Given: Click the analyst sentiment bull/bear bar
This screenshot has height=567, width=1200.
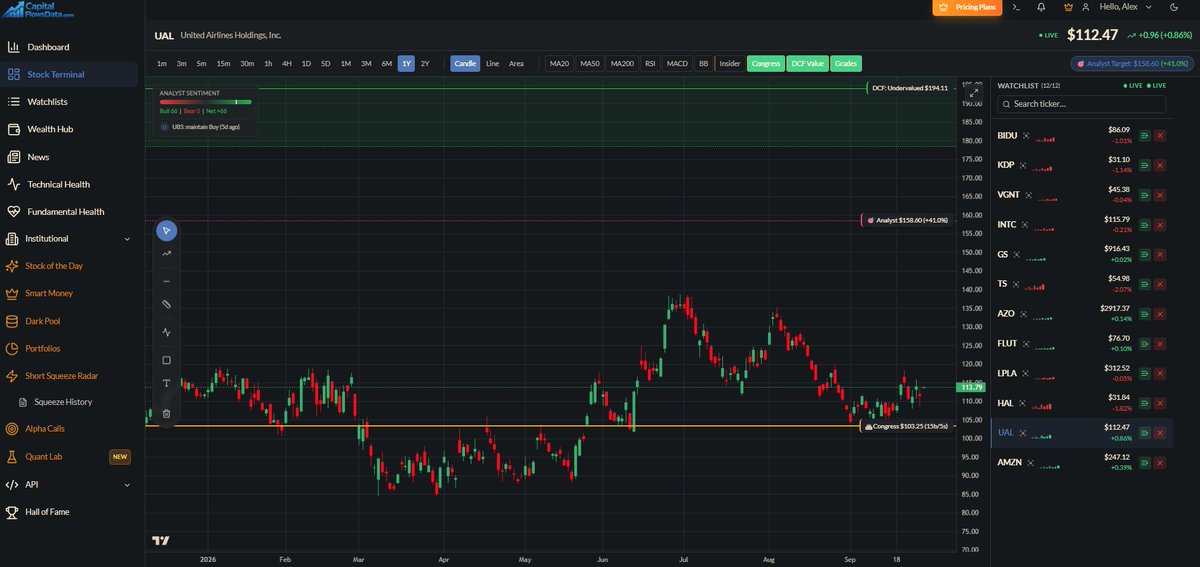Looking at the screenshot, I should (205, 102).
